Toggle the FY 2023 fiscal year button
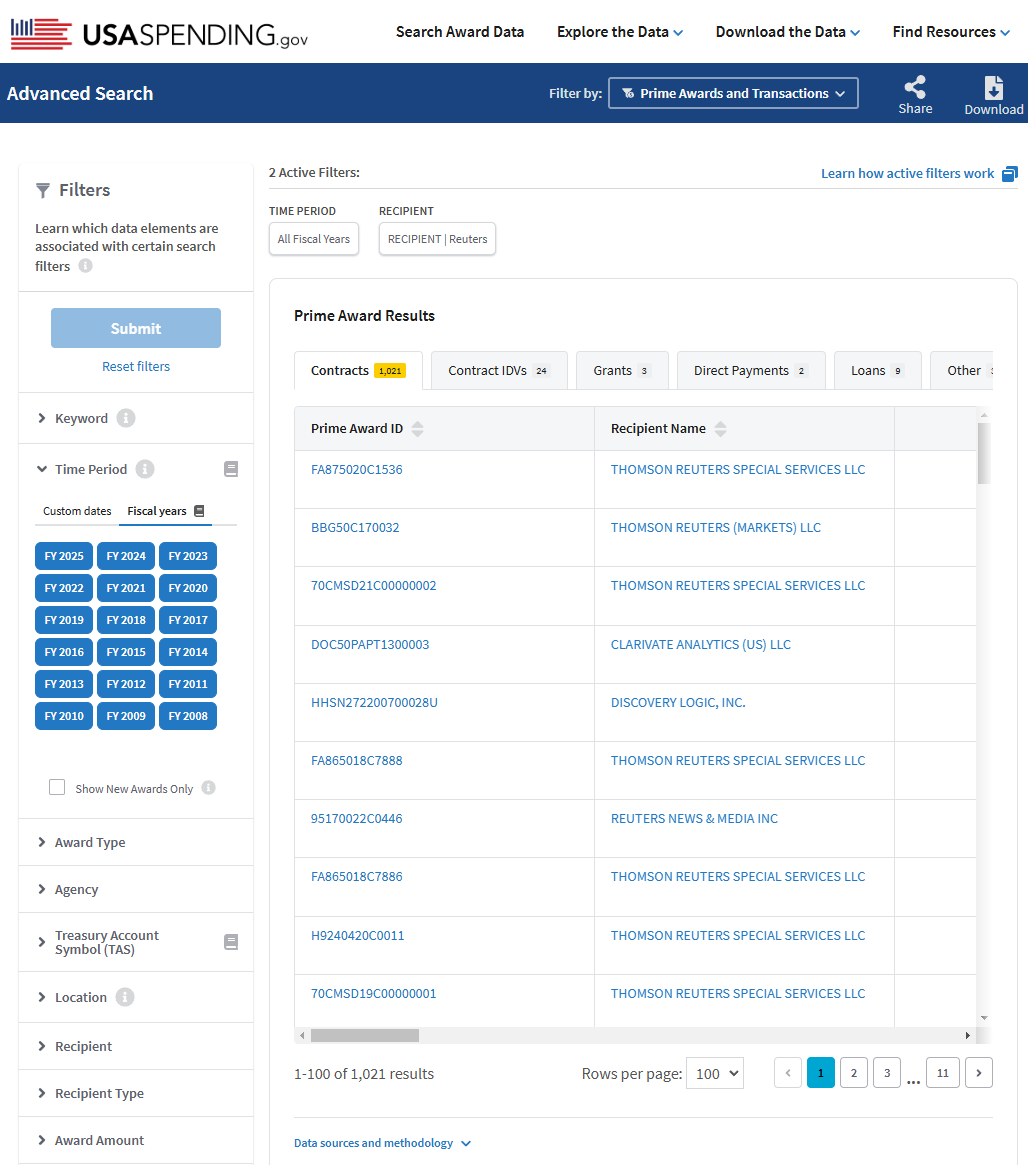The height and width of the screenshot is (1165, 1028). pos(188,556)
